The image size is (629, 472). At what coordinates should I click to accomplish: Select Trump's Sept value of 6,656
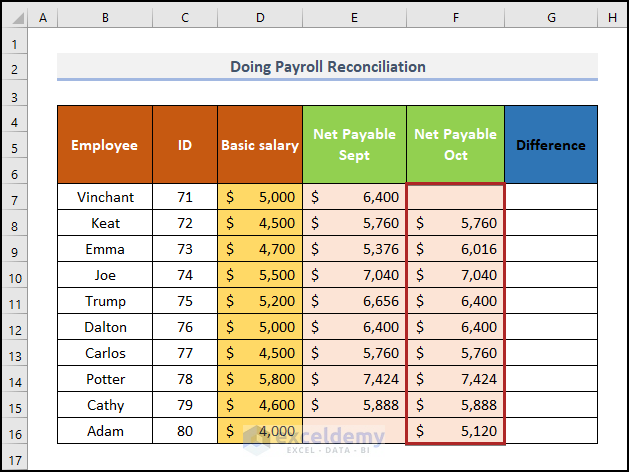click(354, 301)
